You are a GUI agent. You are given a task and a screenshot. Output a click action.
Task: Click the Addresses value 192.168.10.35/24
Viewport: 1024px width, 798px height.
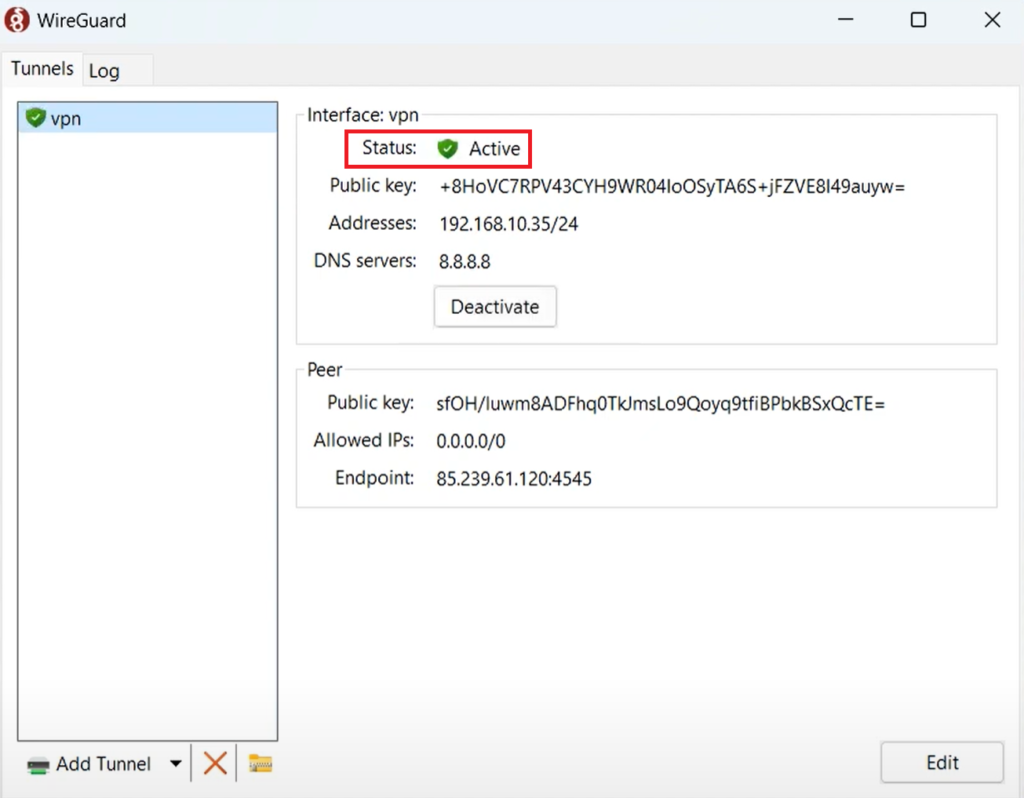(508, 223)
